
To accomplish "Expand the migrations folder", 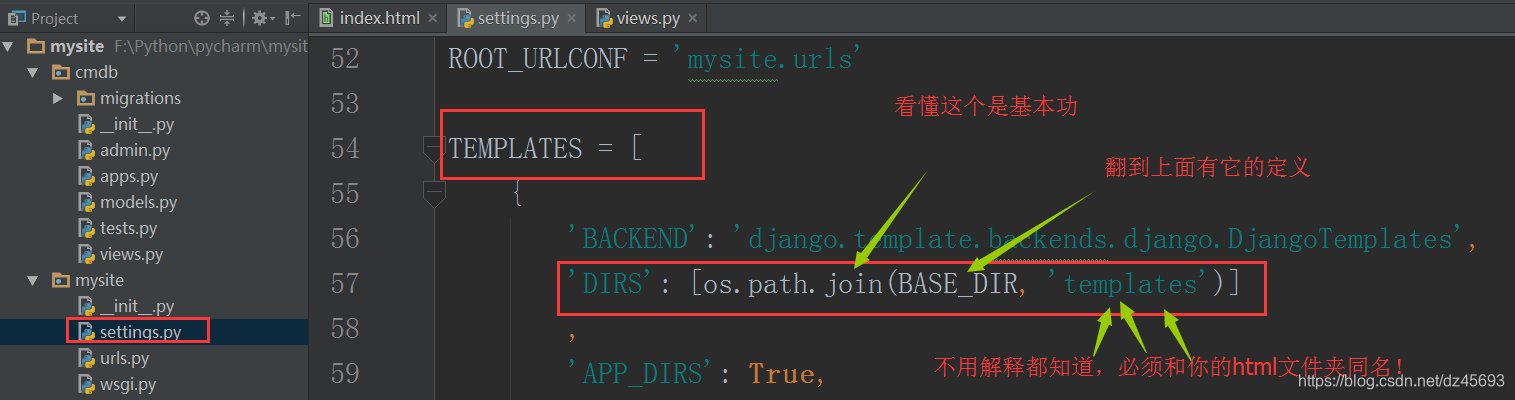I will pyautogui.click(x=57, y=98).
